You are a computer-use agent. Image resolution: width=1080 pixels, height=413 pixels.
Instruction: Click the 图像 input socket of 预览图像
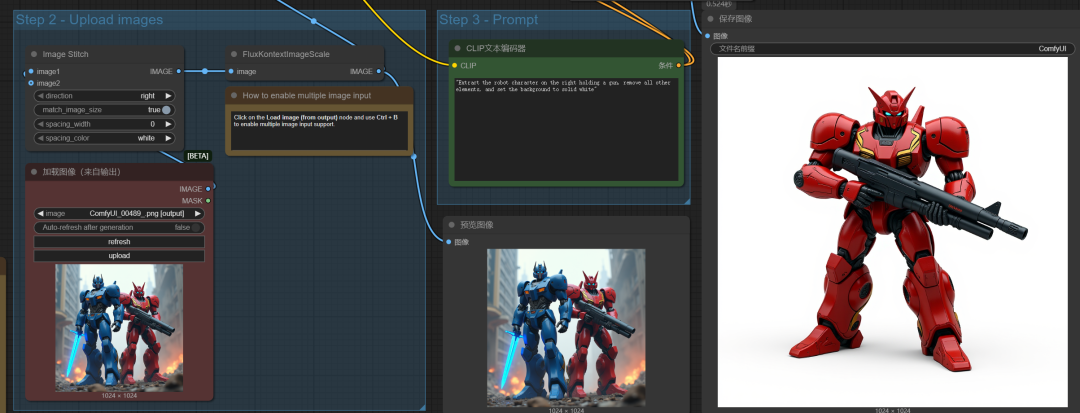coord(449,242)
